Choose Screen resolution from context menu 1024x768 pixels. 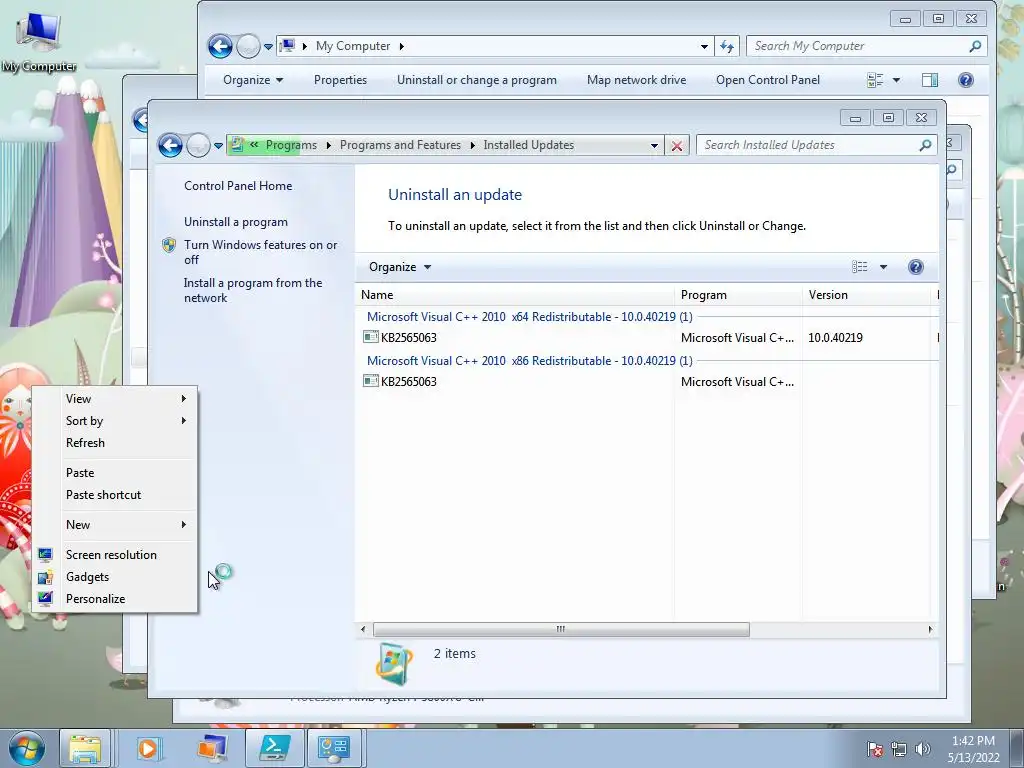[115, 555]
